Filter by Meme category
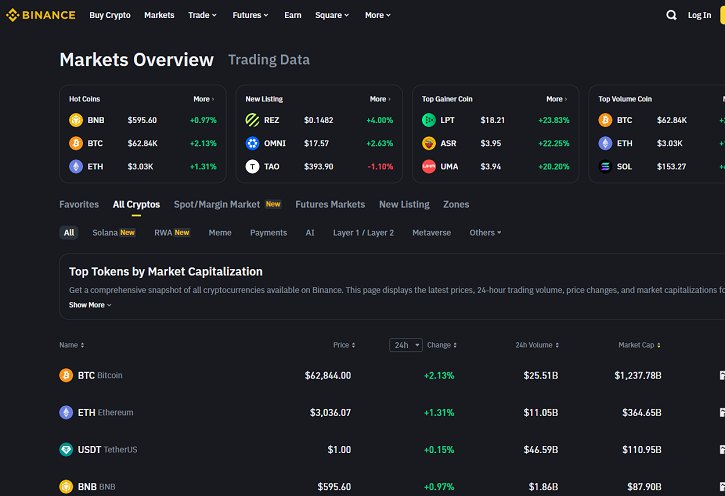The width and height of the screenshot is (725, 496). (x=220, y=233)
